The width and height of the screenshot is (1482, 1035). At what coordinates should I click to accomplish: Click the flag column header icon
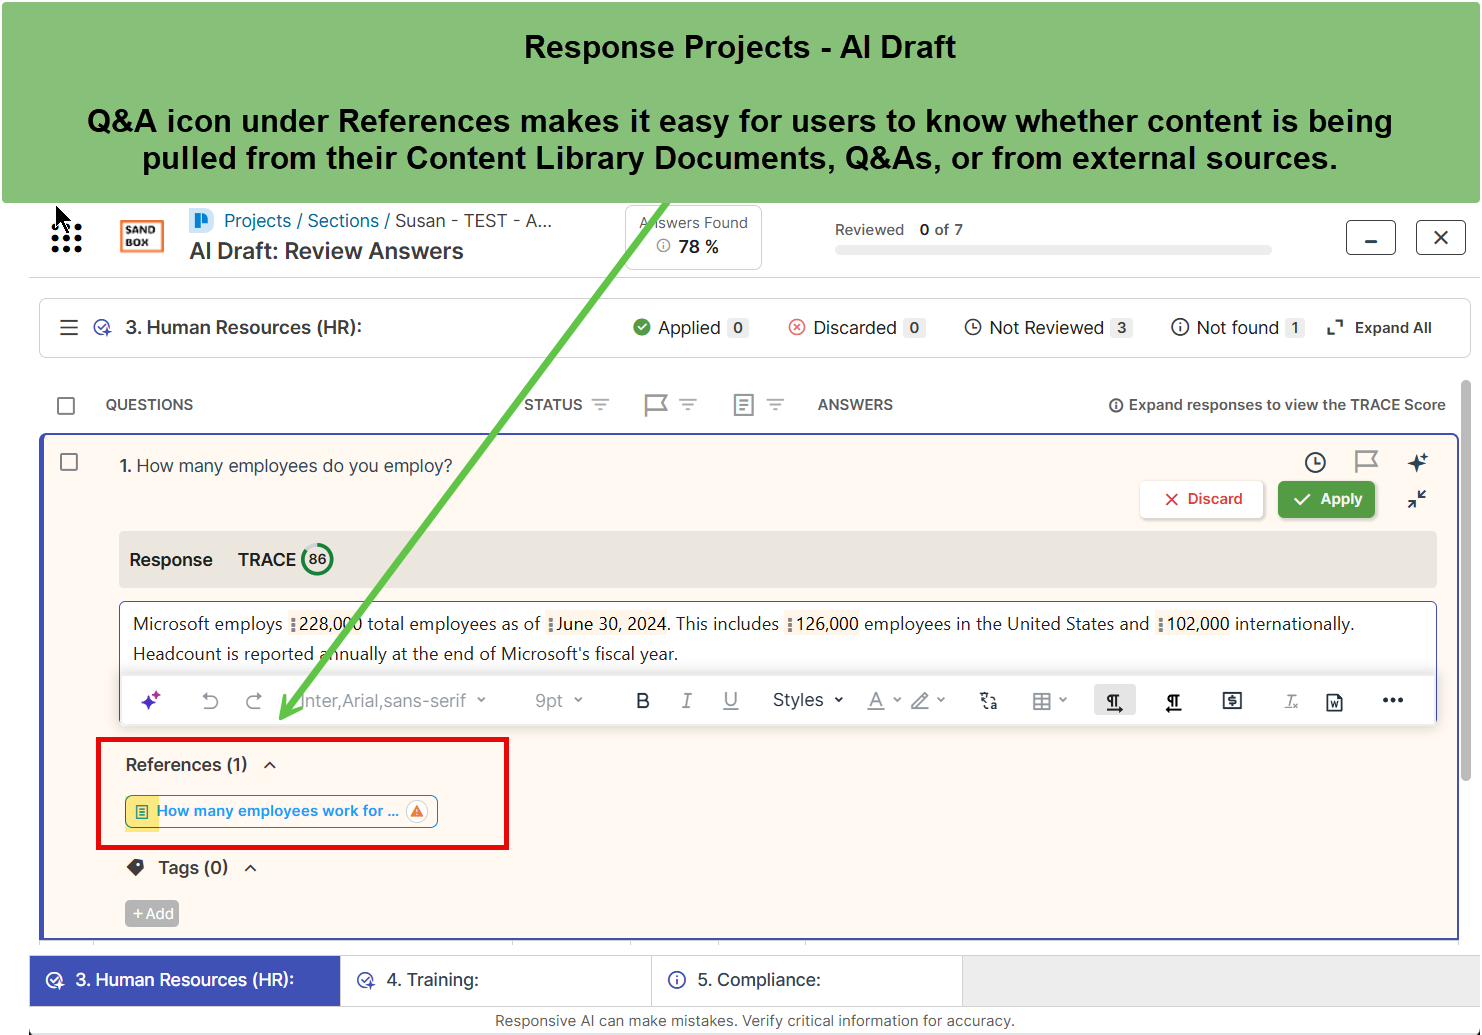pos(656,405)
